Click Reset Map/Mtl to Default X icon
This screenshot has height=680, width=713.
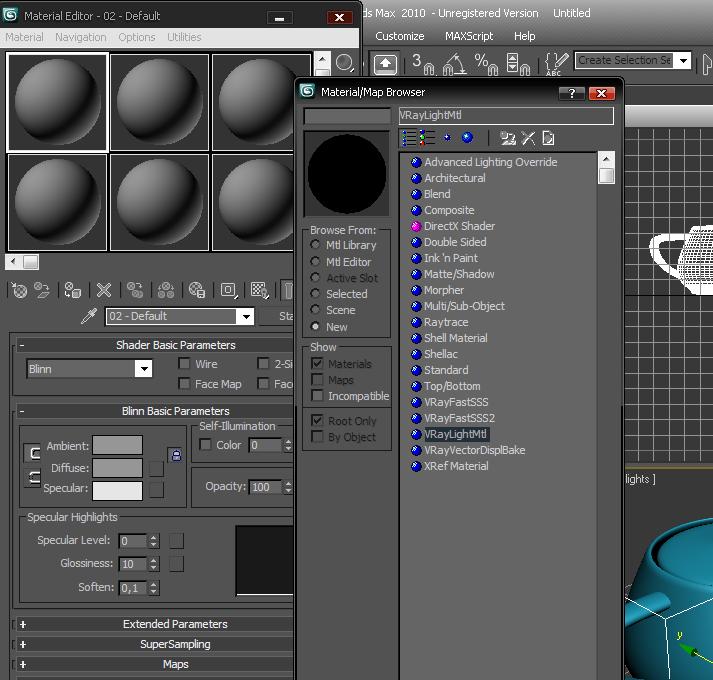tap(104, 290)
